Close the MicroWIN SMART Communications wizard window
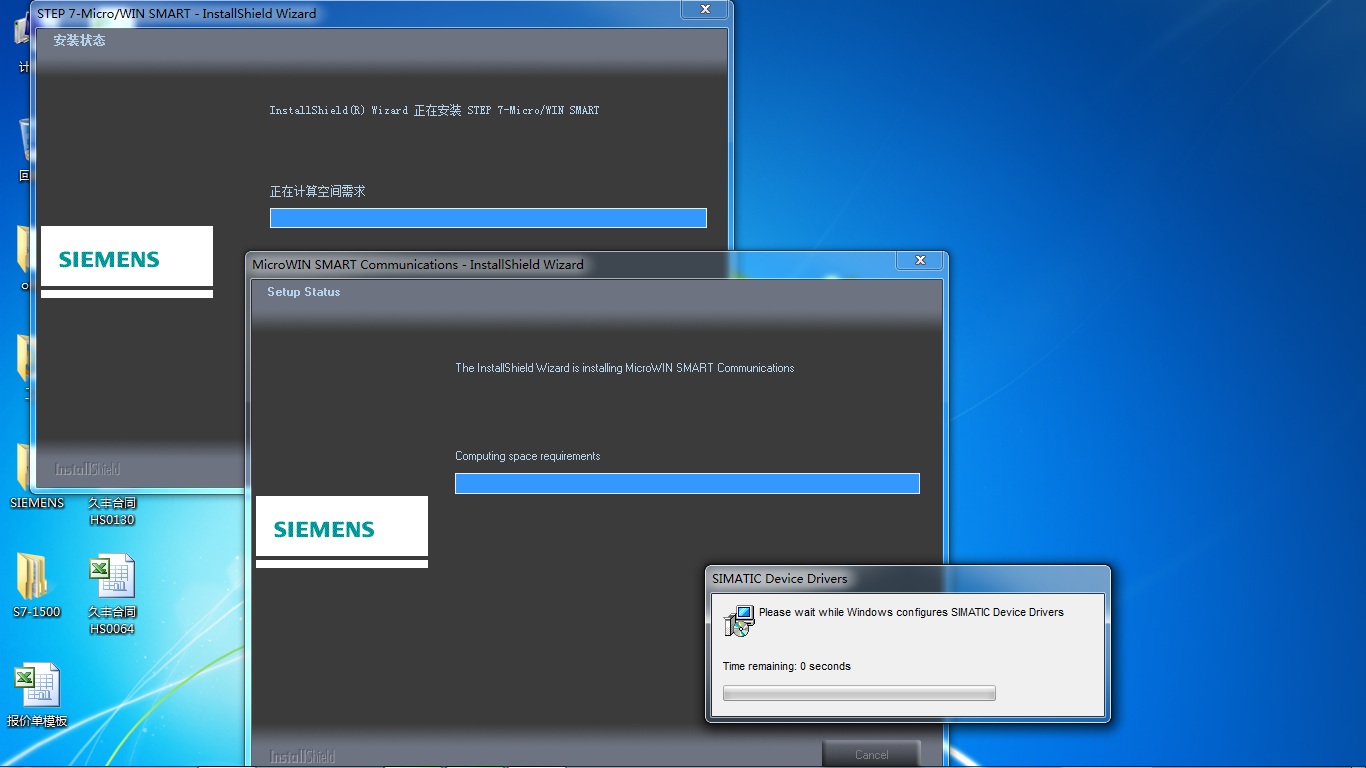Image resolution: width=1366 pixels, height=768 pixels. coord(920,261)
